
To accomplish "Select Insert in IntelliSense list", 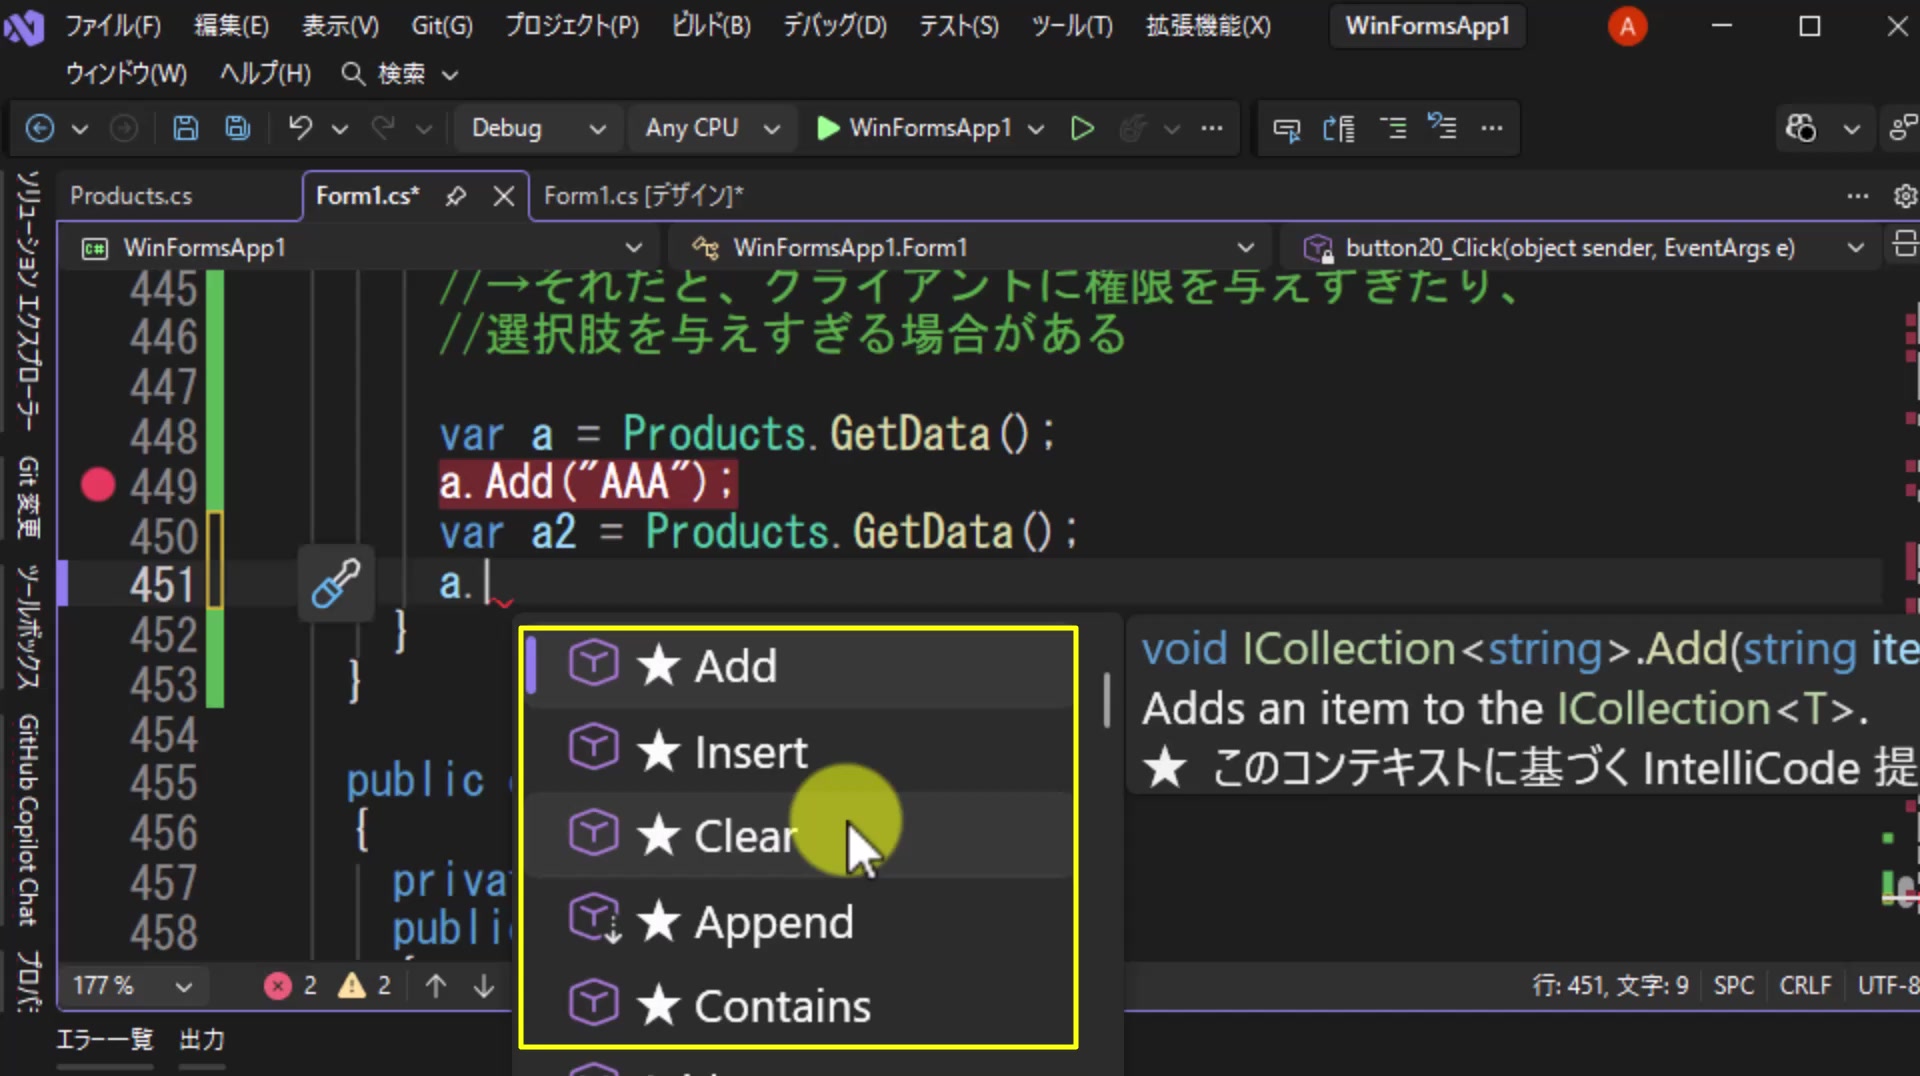I will [798, 752].
